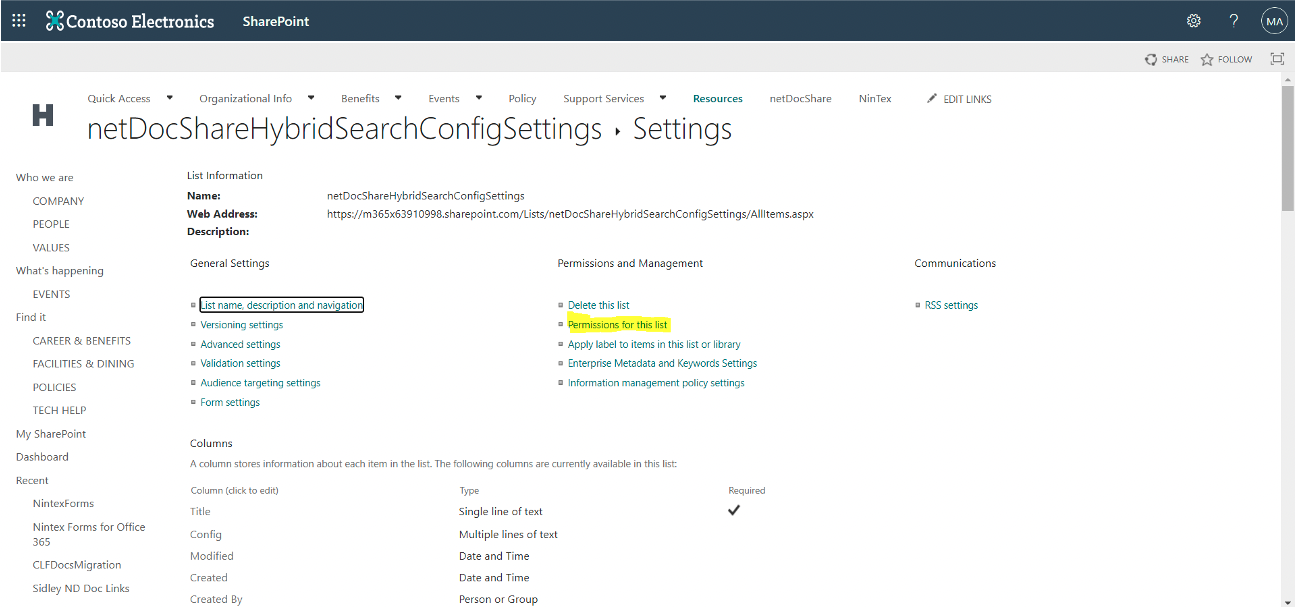
Task: Select PEOPLE in left navigation
Action: tap(51, 224)
